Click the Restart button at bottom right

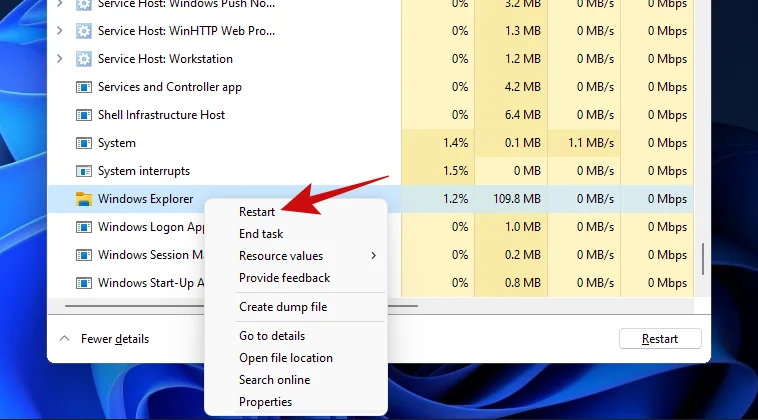pyautogui.click(x=660, y=339)
